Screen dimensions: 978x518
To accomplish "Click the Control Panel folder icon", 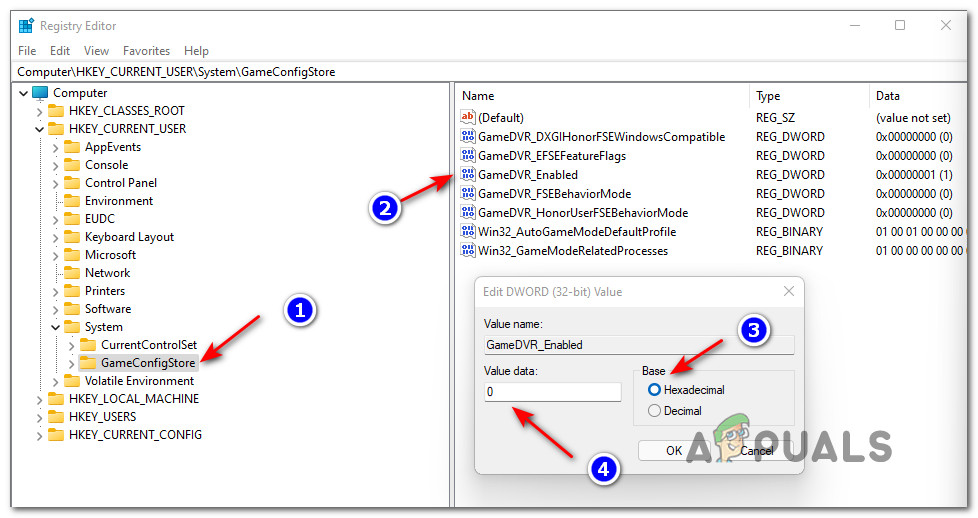I will click(x=72, y=183).
